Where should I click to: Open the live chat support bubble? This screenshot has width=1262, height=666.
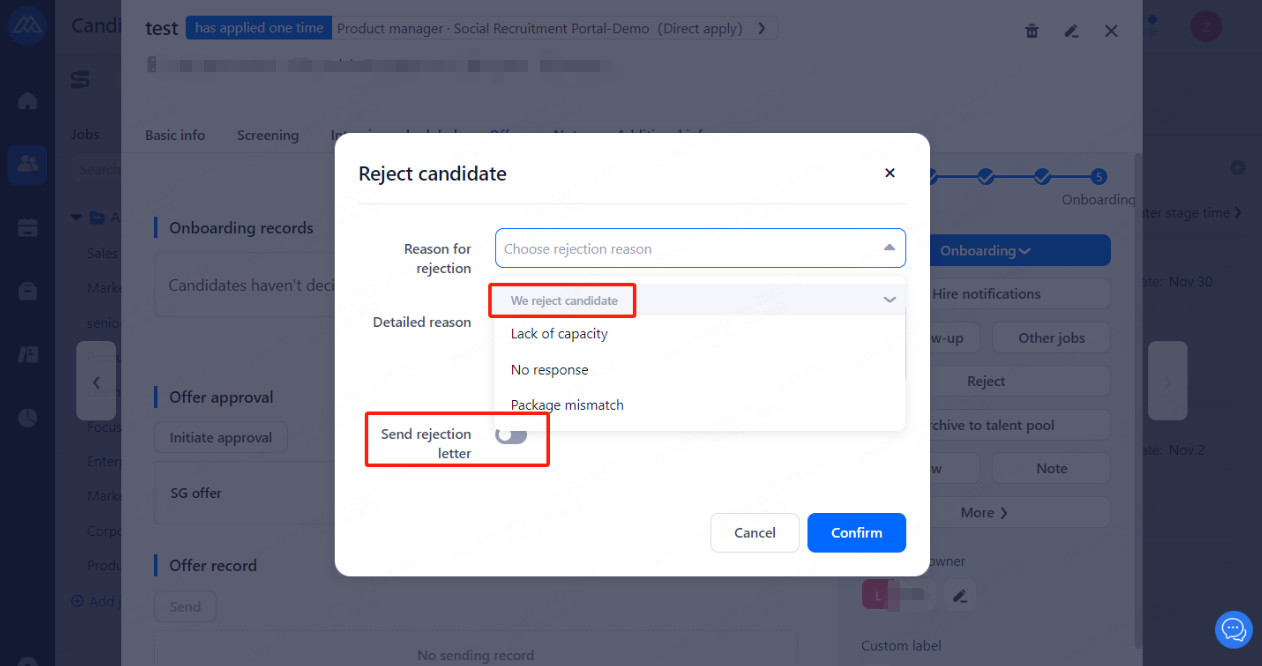[x=1234, y=630]
